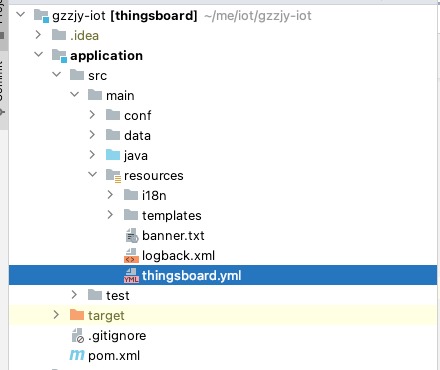Viewport: 440px width, 370px height.
Task: Expand the i18n folder
Action: pos(110,195)
